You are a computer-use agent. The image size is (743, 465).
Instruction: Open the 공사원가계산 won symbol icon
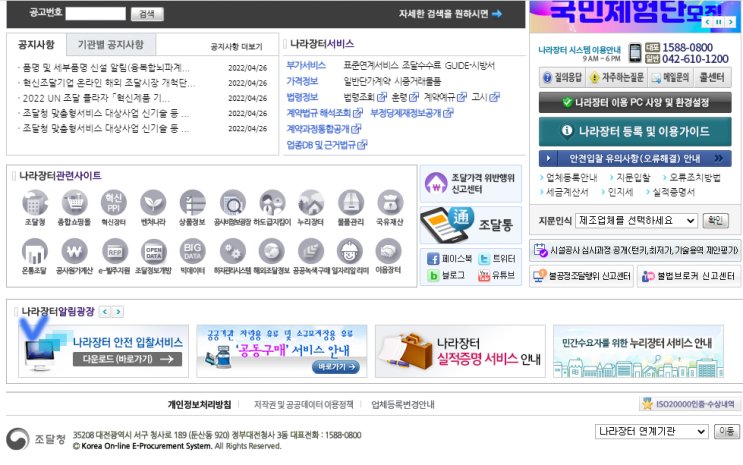tap(74, 251)
